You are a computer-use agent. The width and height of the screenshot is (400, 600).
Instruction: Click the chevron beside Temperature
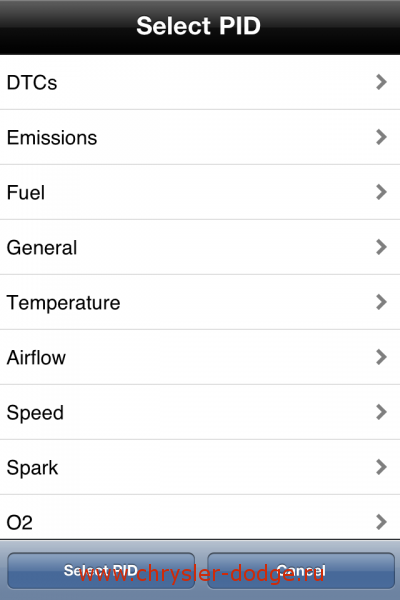(381, 302)
